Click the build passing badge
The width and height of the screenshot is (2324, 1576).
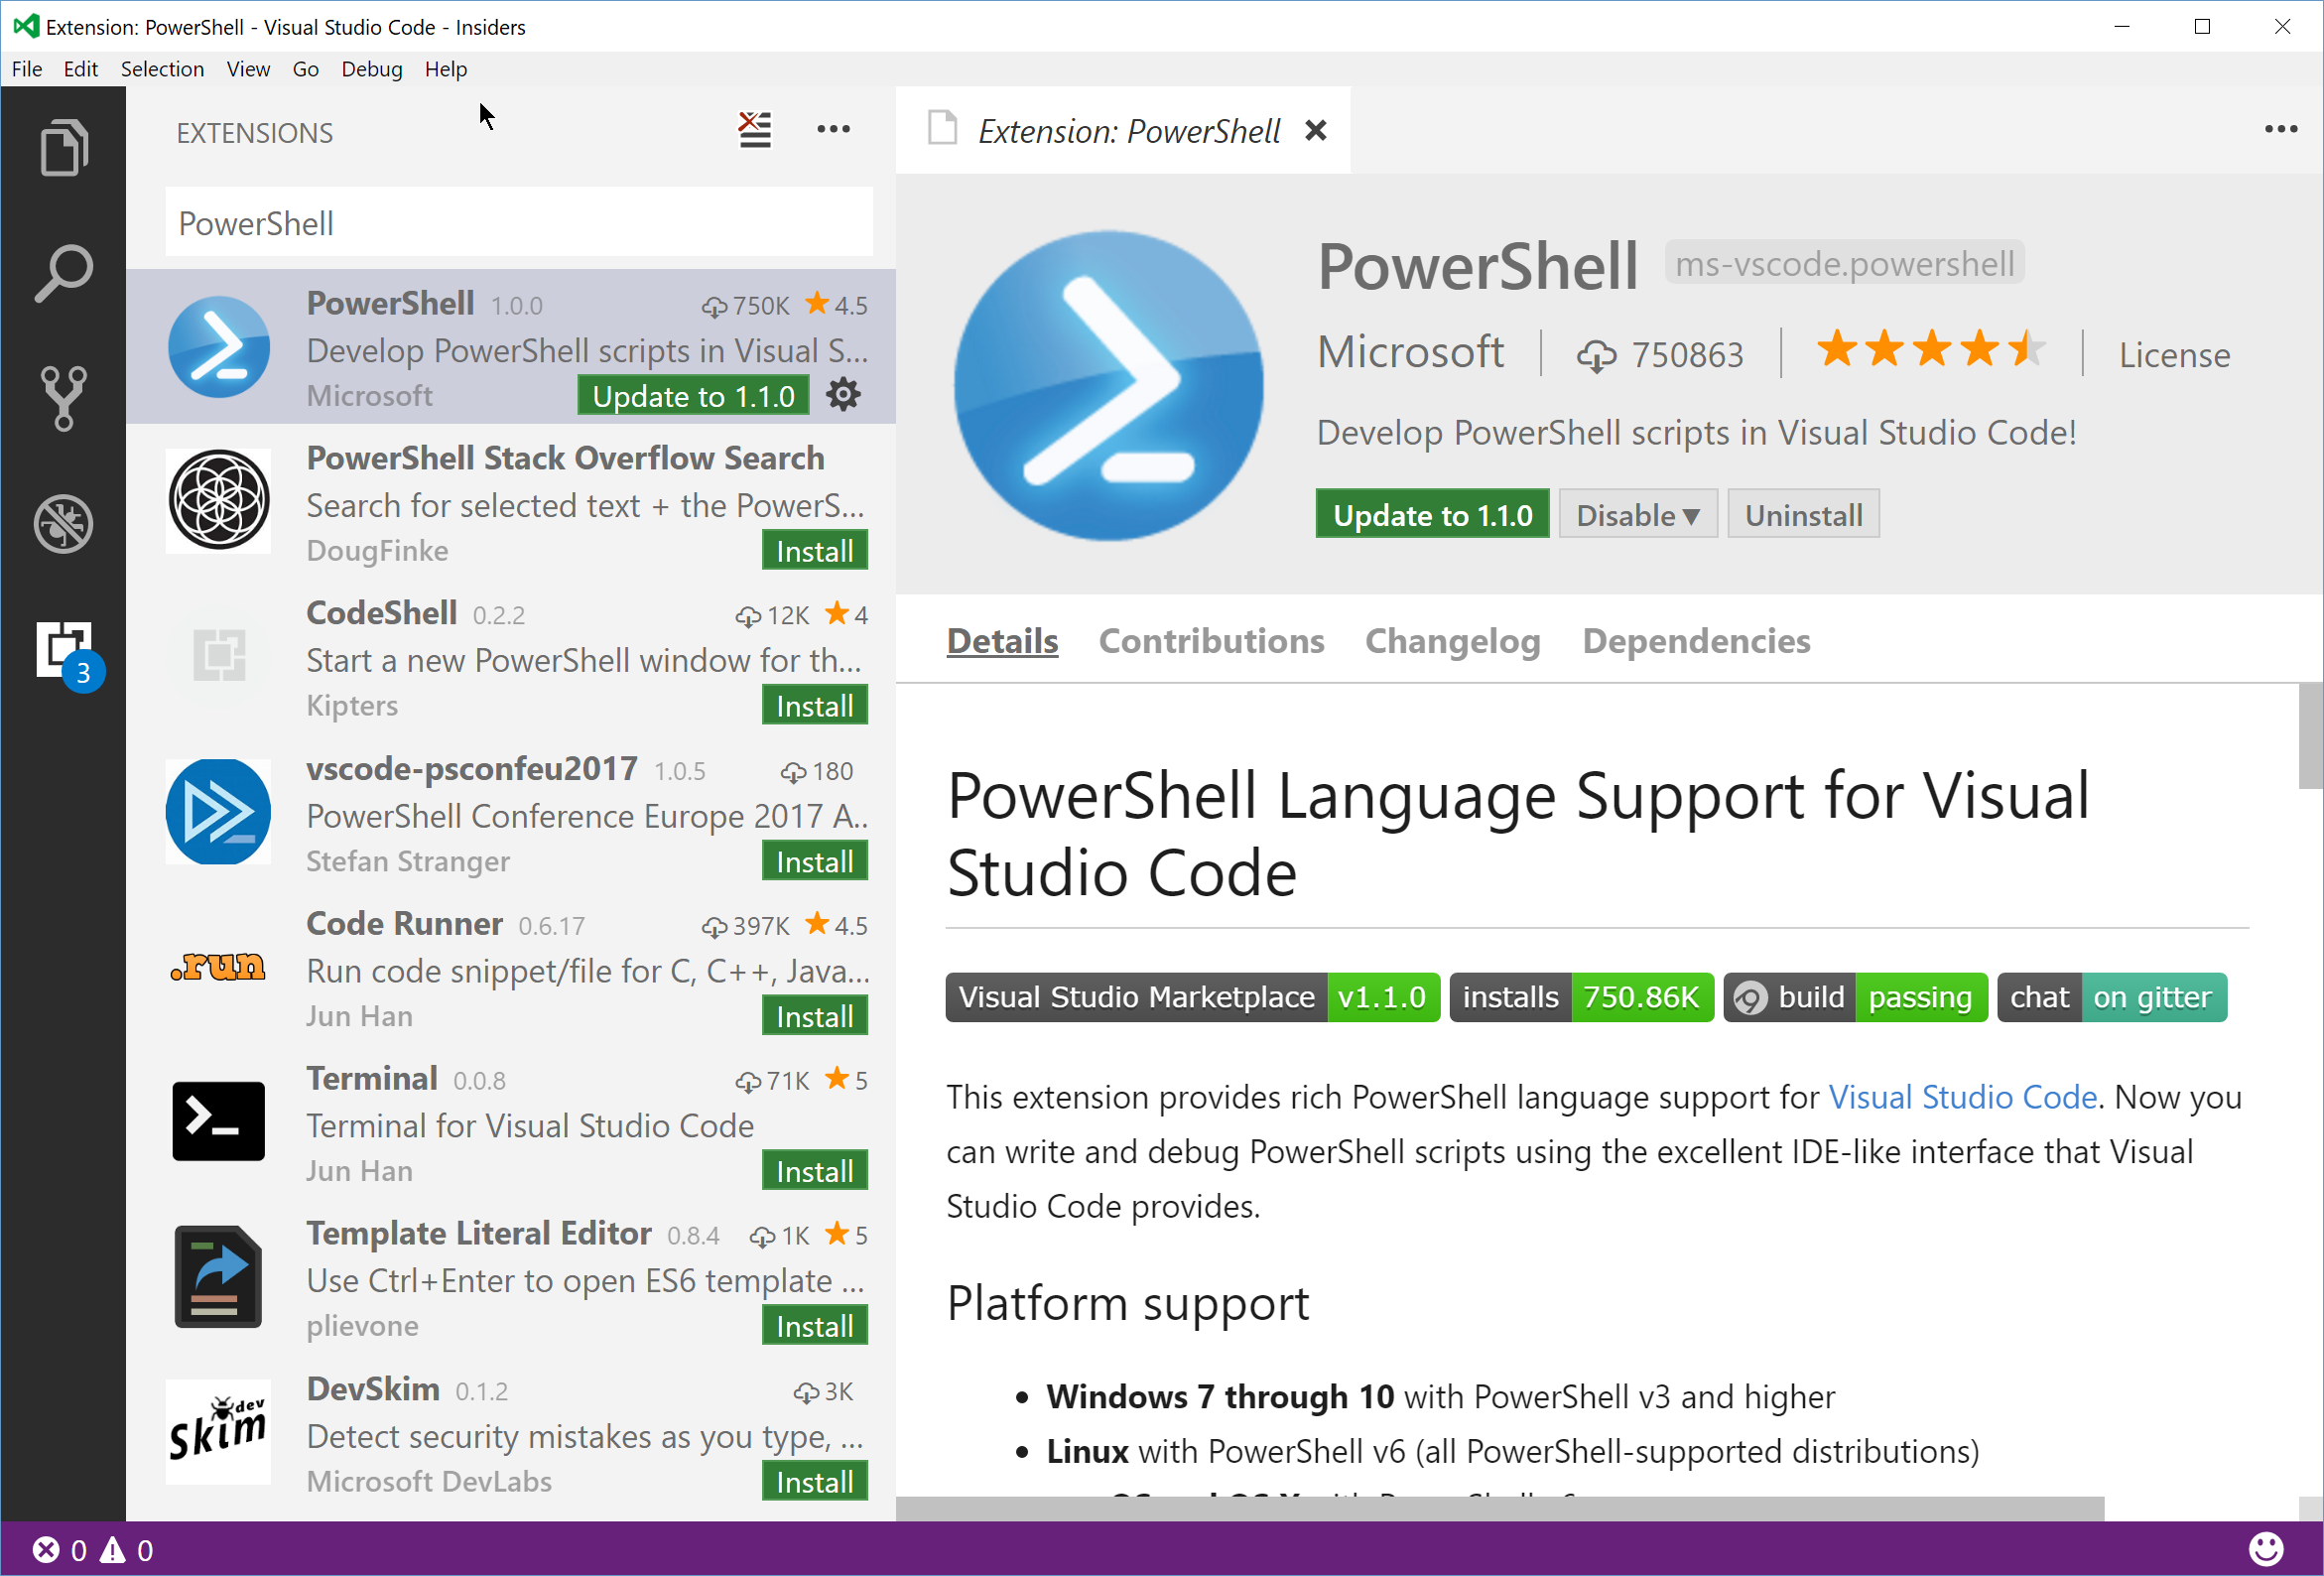pyautogui.click(x=1856, y=997)
